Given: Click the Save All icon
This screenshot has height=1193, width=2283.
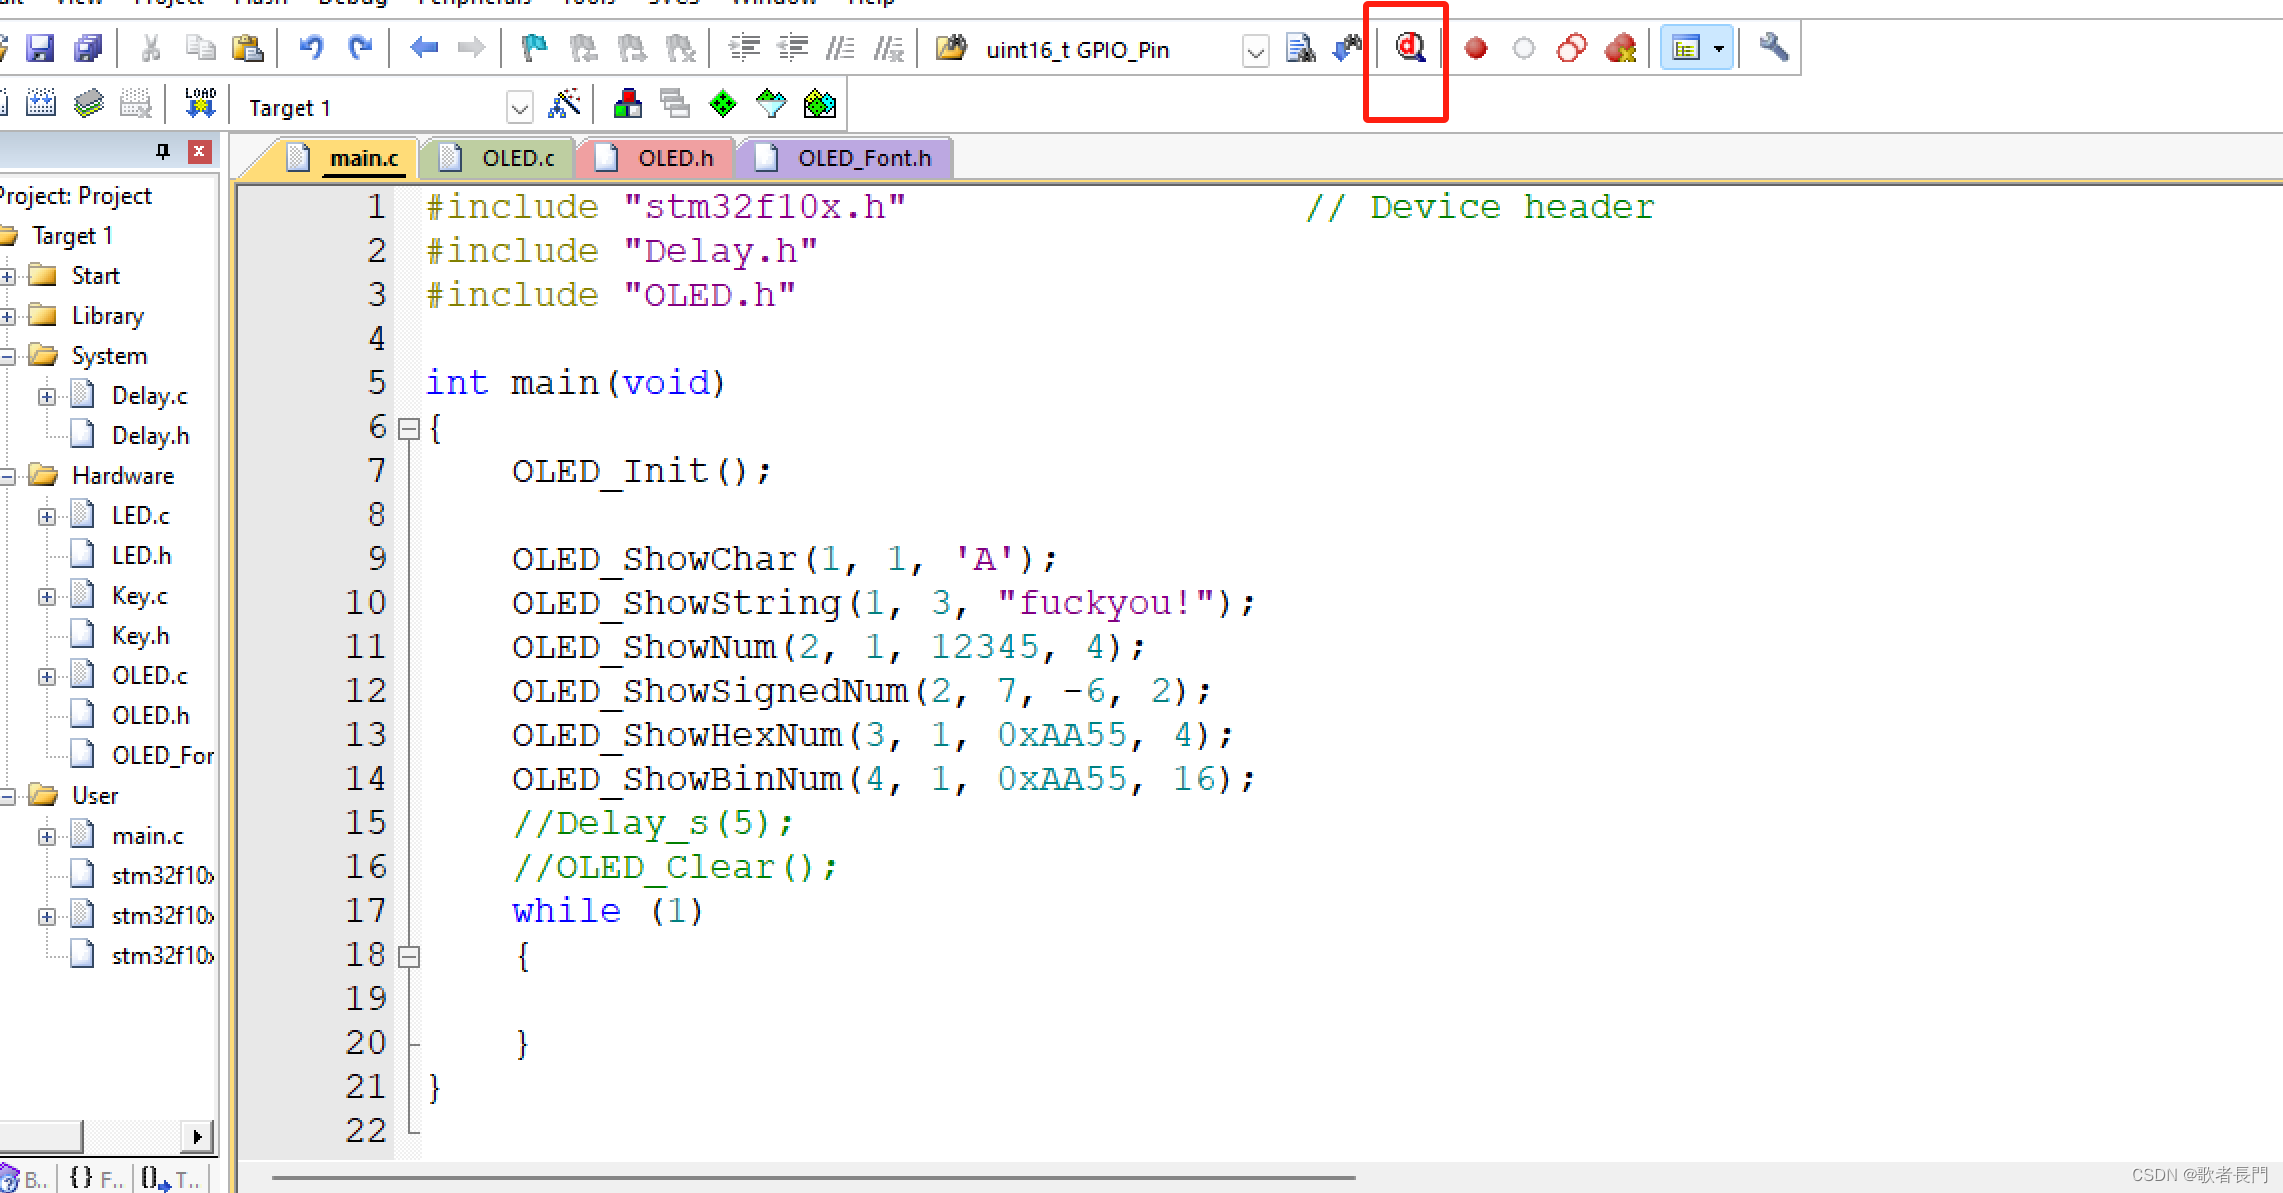Looking at the screenshot, I should tap(88, 47).
